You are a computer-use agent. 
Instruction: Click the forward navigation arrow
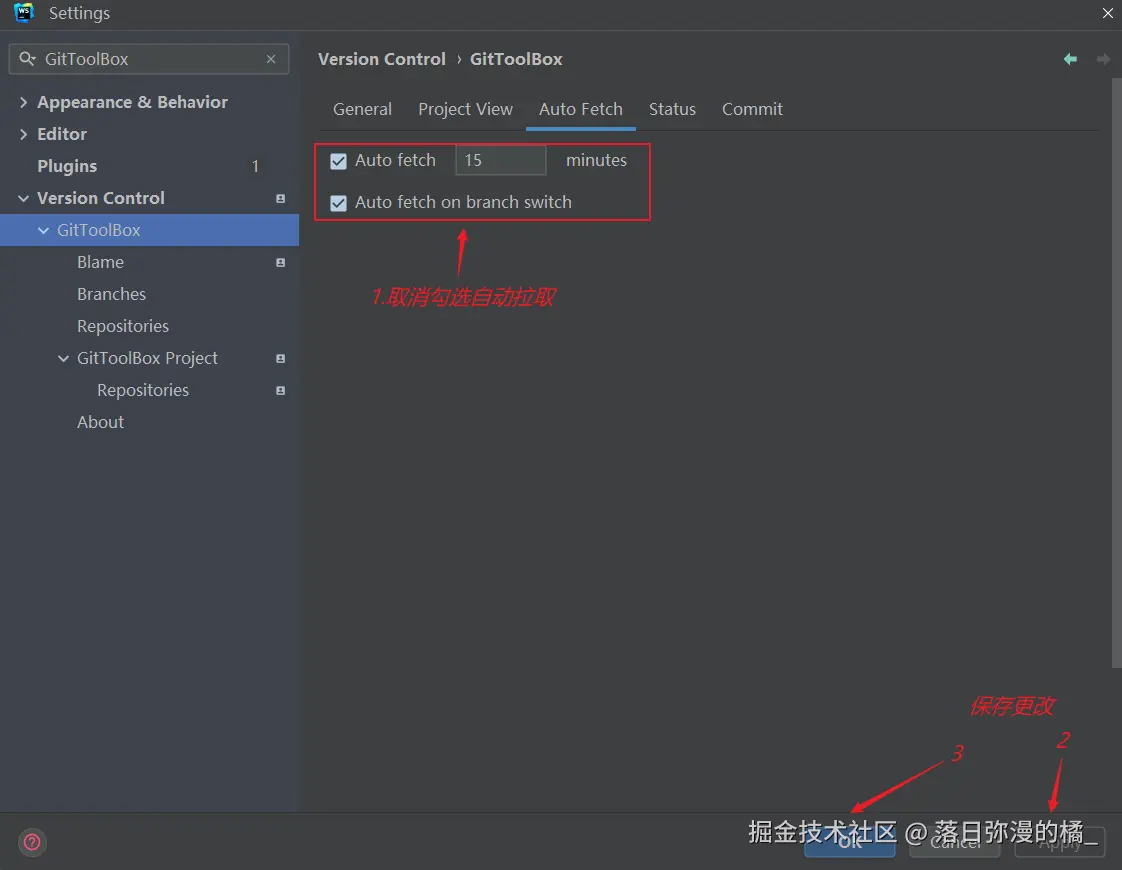tap(1103, 59)
